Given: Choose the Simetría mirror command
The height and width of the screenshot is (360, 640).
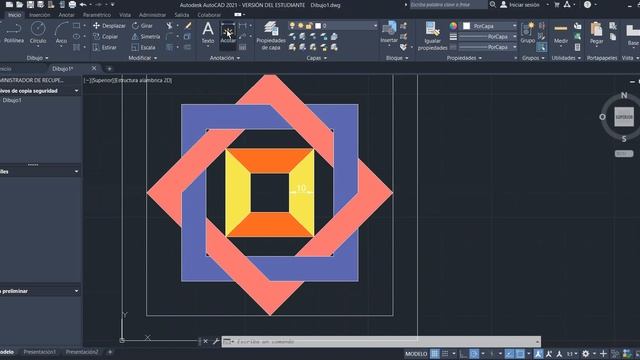Looking at the screenshot, I should 146,36.
